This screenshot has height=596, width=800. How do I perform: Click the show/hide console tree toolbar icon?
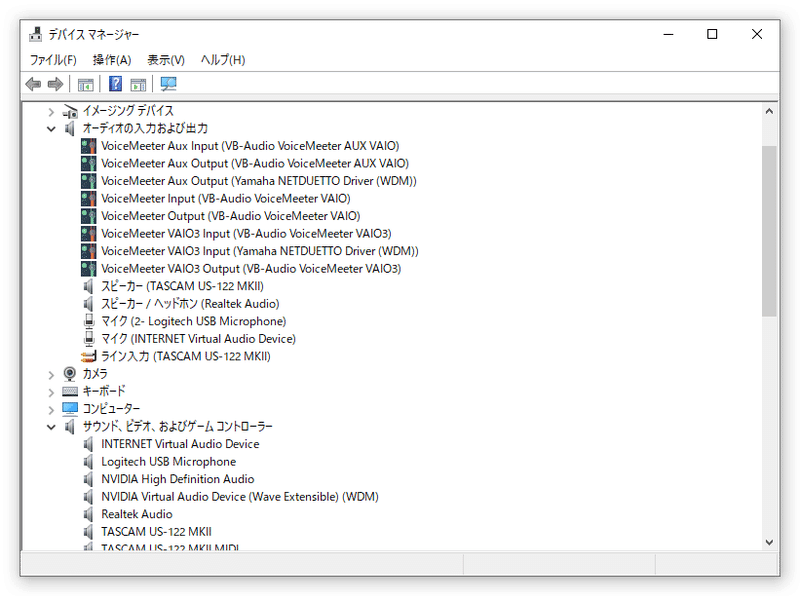[86, 84]
